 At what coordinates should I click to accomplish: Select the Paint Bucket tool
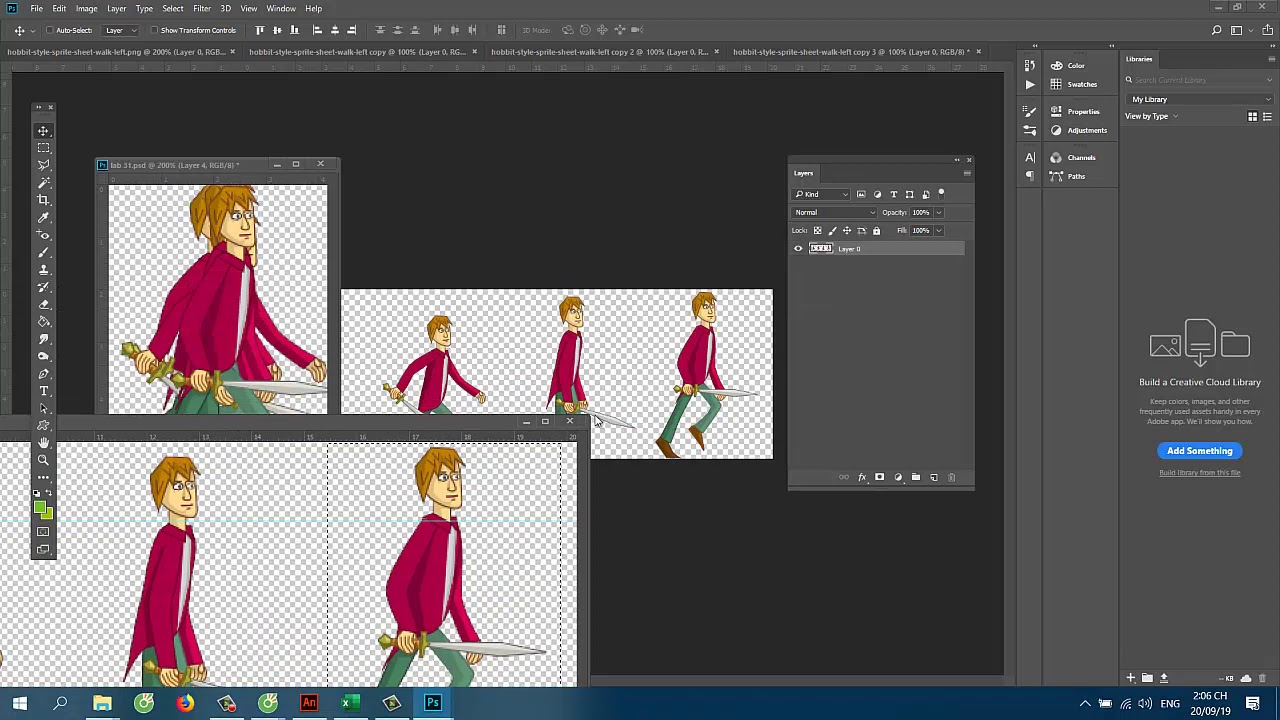tap(43, 322)
